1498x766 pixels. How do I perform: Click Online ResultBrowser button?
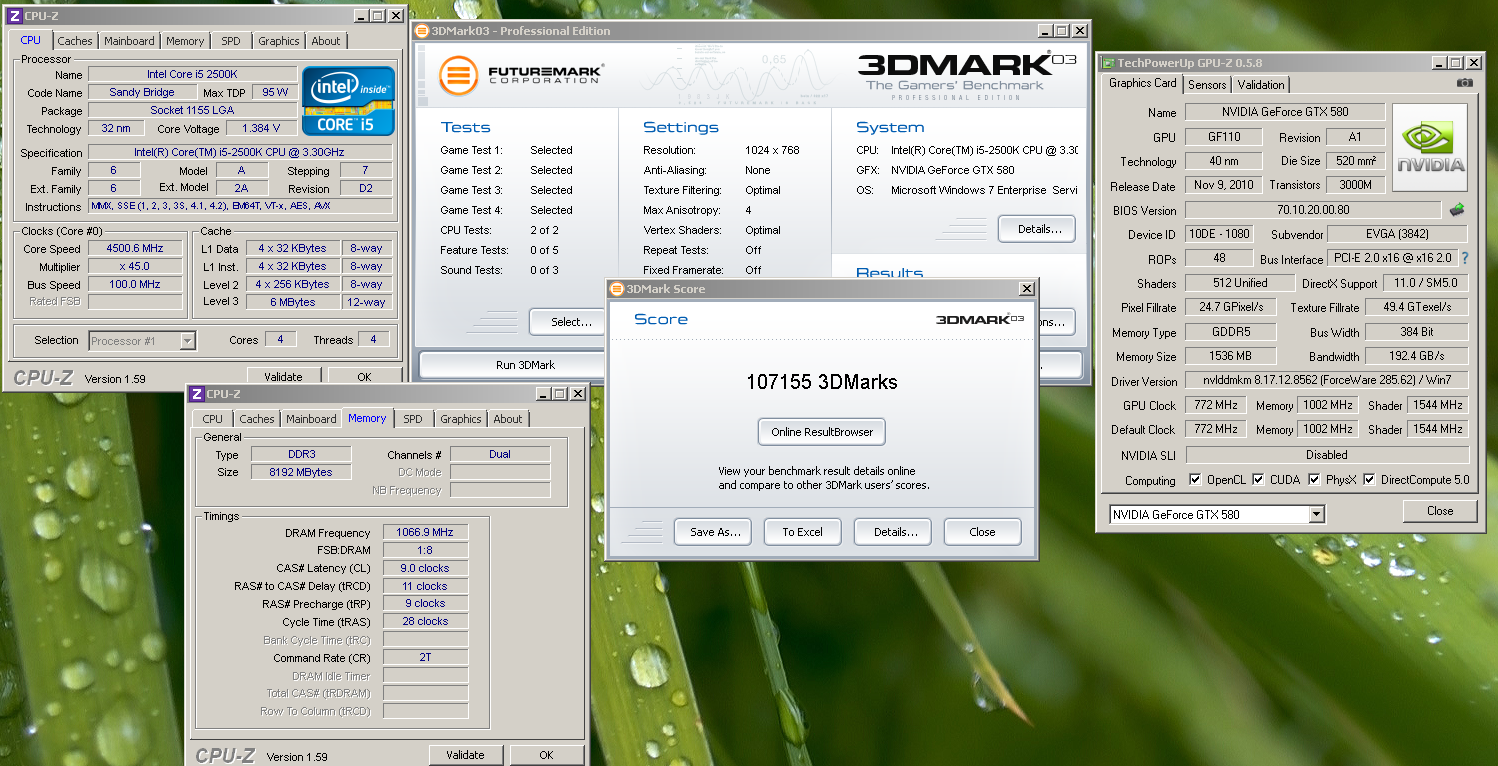pyautogui.click(x=822, y=432)
